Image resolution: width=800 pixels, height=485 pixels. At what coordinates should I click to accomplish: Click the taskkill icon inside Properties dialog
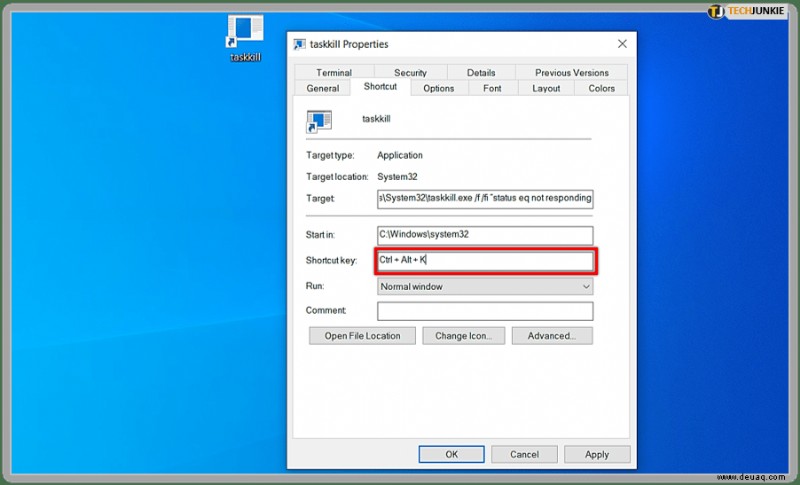pos(319,121)
